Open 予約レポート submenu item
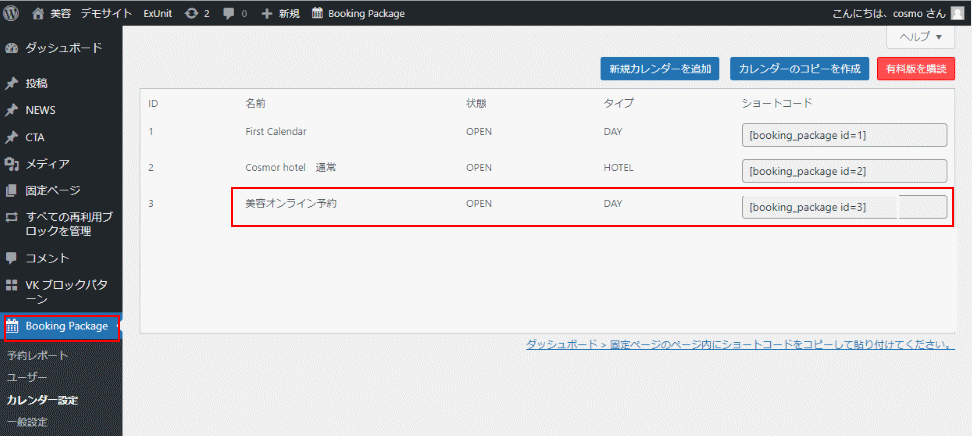Viewport: 972px width, 436px height. [37, 355]
